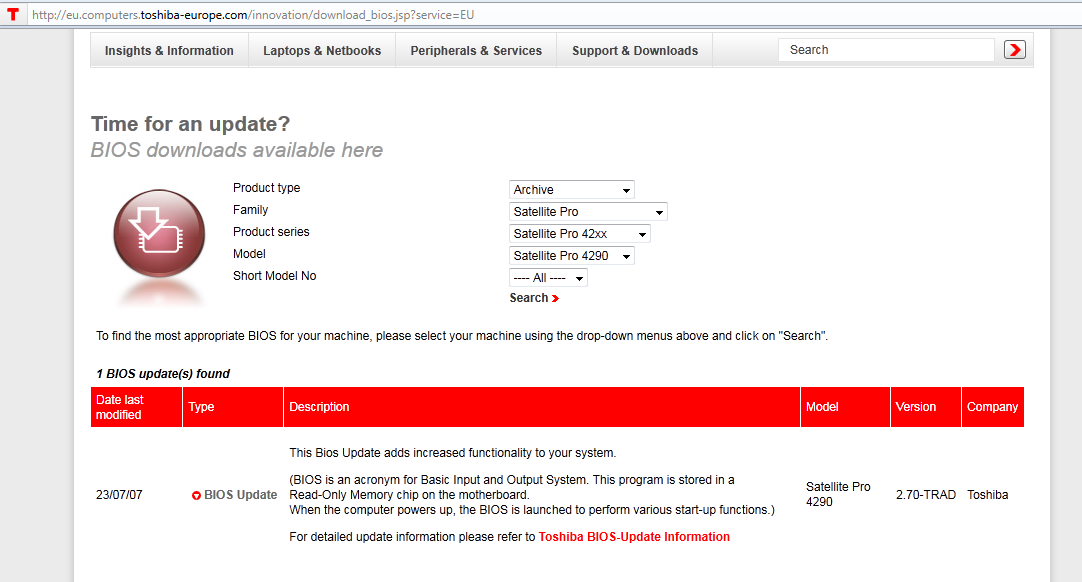Click the Version column header
Image resolution: width=1082 pixels, height=582 pixels.
tap(925, 407)
